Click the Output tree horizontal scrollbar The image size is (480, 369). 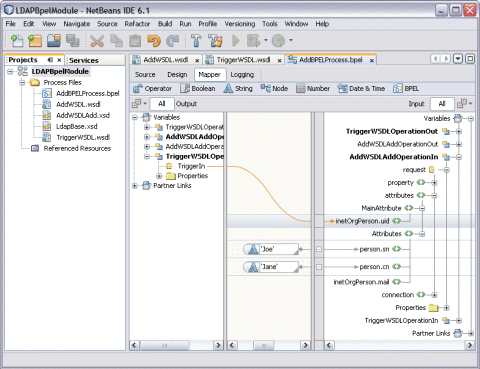[x=177, y=345]
